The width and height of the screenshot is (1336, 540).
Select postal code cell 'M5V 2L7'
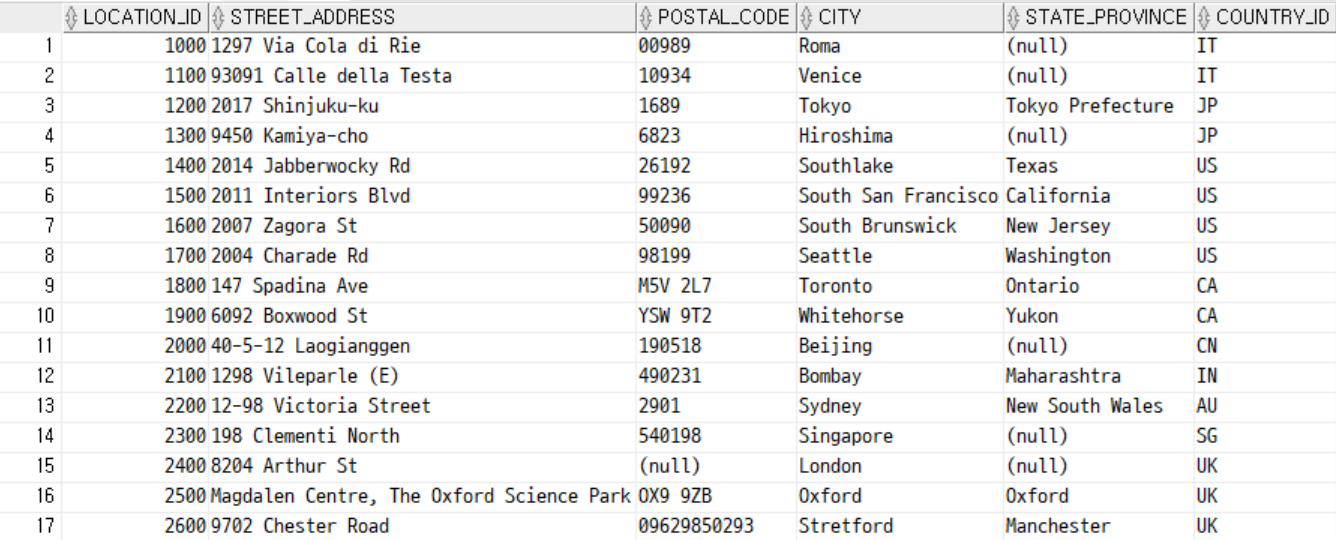[x=716, y=286]
